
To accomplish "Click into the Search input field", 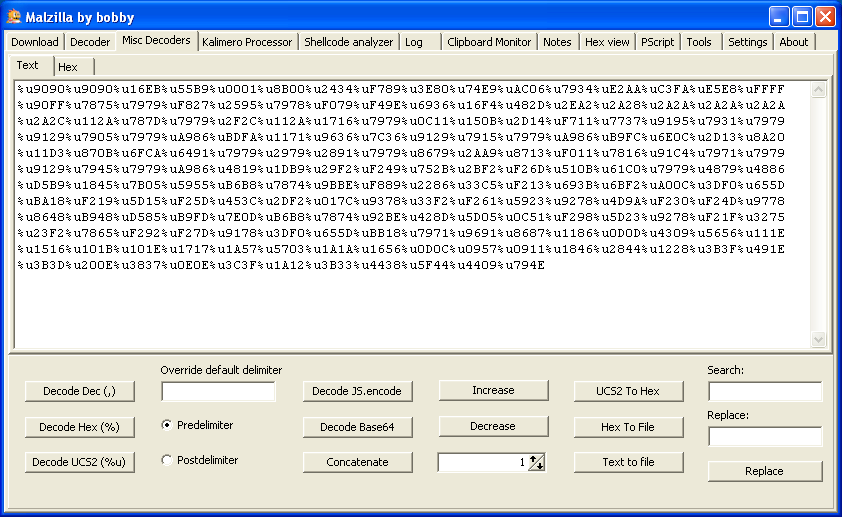I will [x=764, y=391].
